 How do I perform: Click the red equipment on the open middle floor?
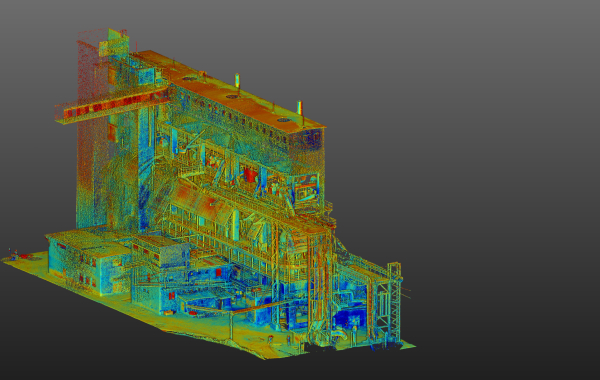click(x=251, y=175)
